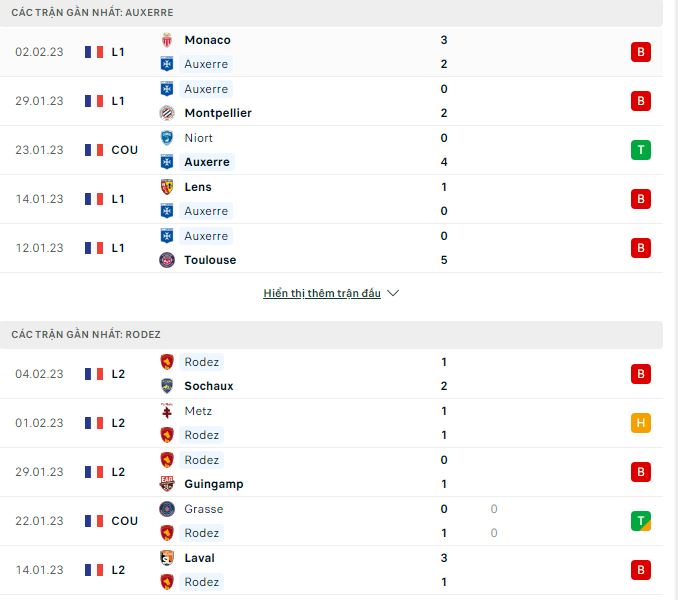Click the French flag in the 04.02.23 row
The height and width of the screenshot is (600, 678).
(x=94, y=374)
